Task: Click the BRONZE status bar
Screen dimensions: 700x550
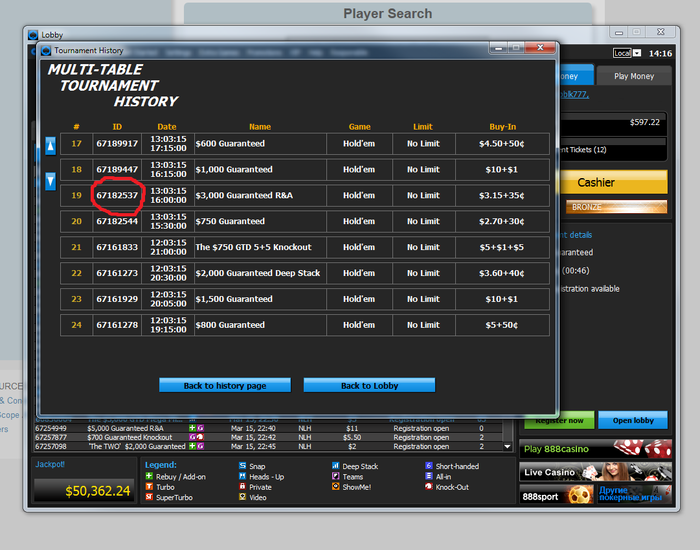Action: pyautogui.click(x=617, y=207)
